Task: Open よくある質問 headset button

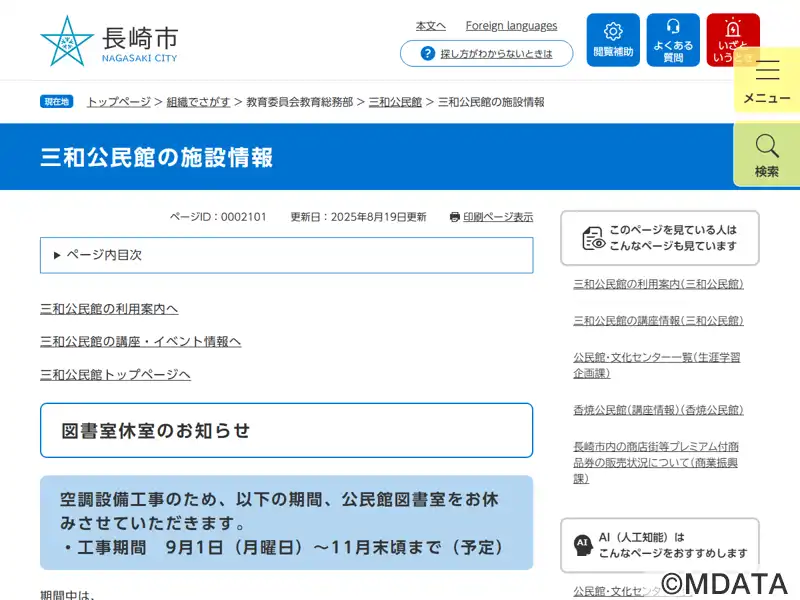Action: (x=673, y=40)
